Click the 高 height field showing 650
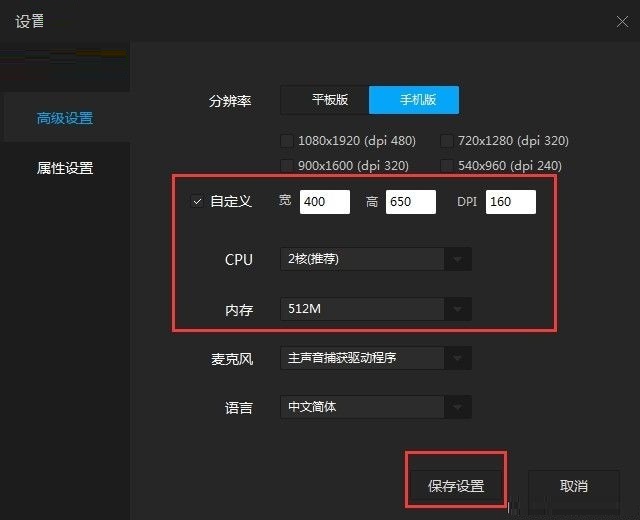Screen dimensions: 640x520 (411, 202)
